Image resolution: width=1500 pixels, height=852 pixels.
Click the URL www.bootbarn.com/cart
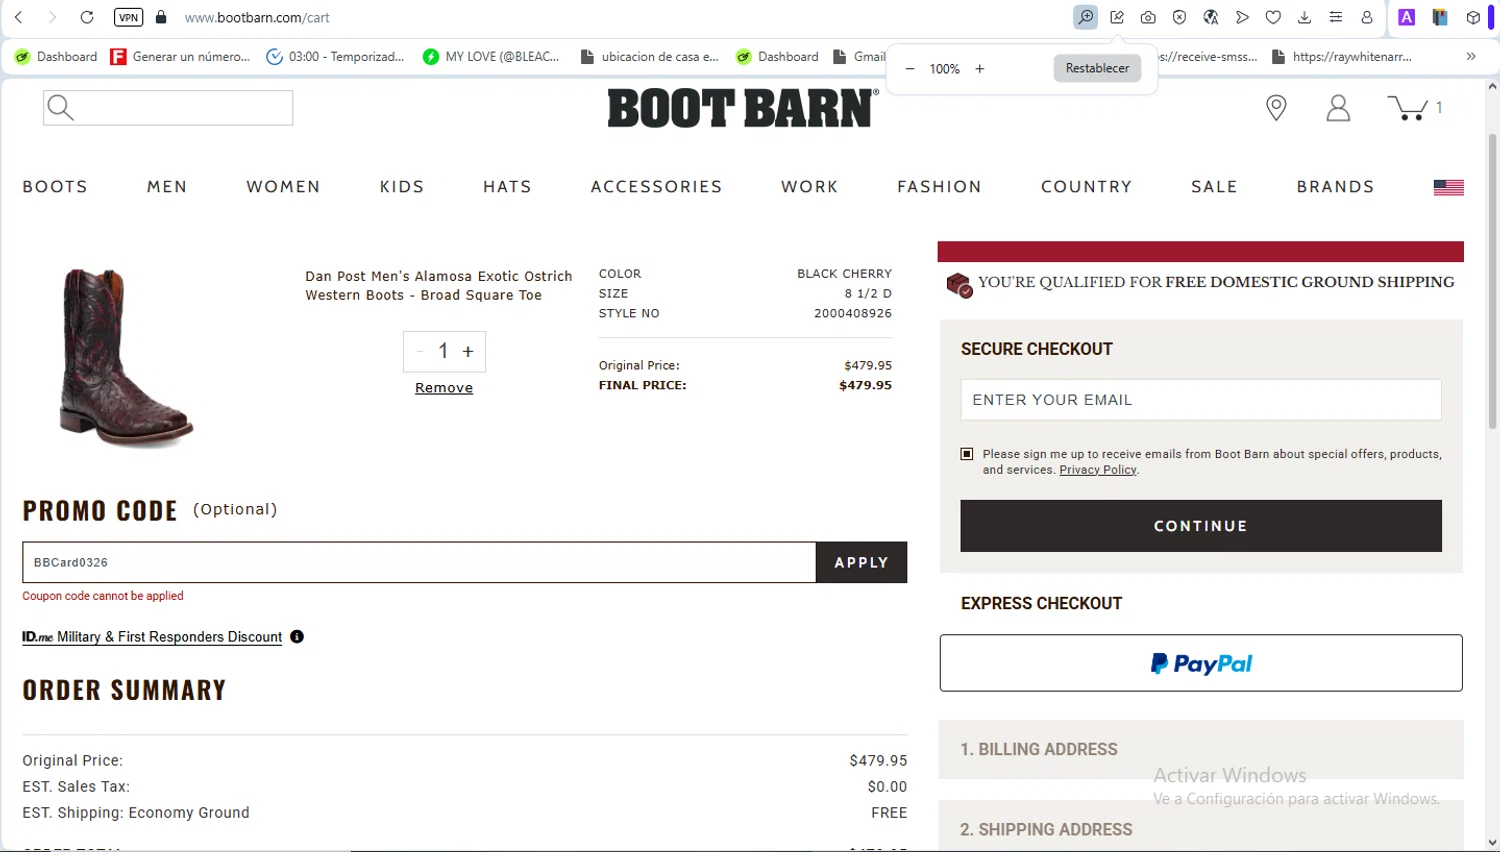click(257, 18)
